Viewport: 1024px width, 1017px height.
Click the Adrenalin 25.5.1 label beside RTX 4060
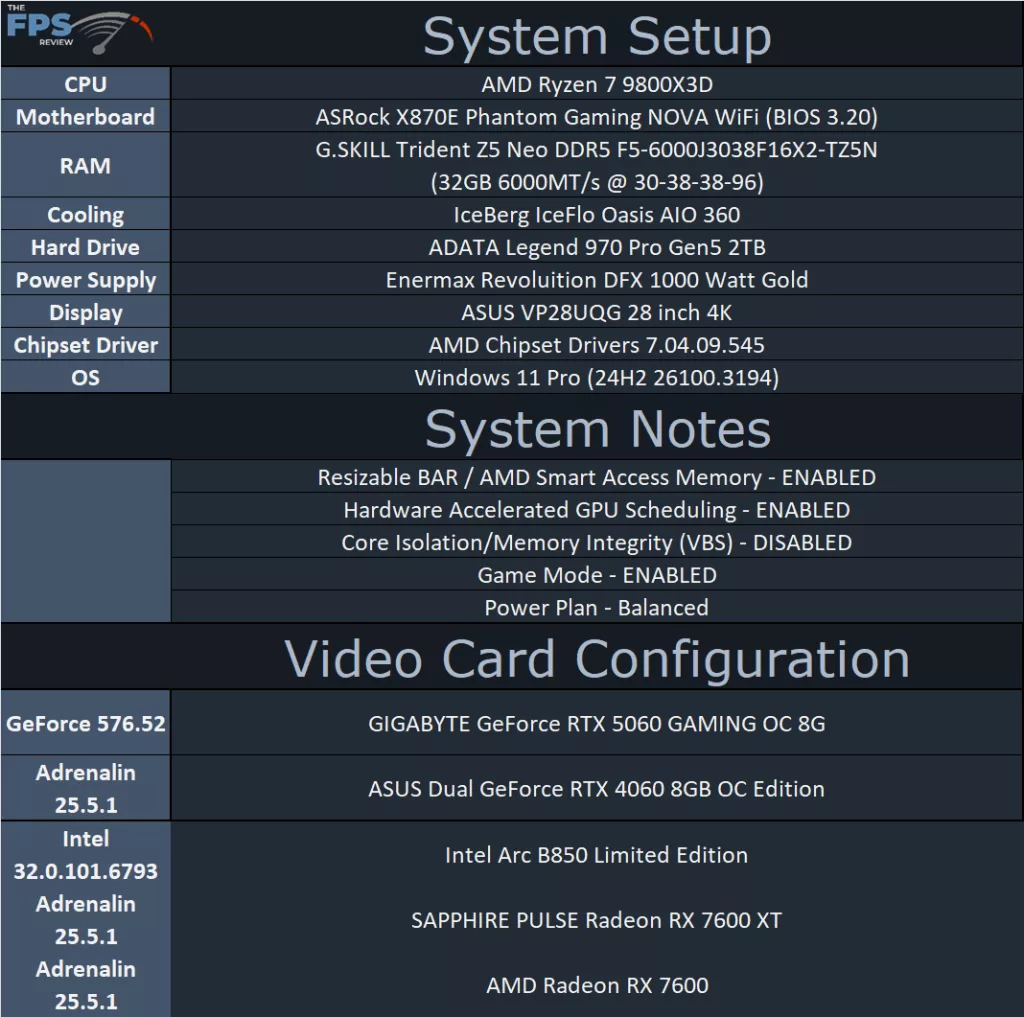[86, 788]
